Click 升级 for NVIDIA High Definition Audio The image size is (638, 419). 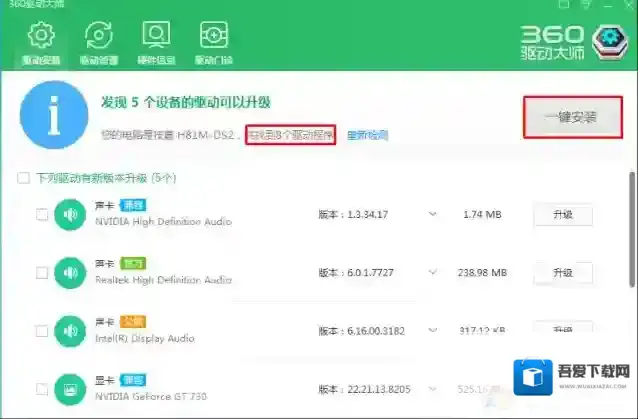coord(563,214)
